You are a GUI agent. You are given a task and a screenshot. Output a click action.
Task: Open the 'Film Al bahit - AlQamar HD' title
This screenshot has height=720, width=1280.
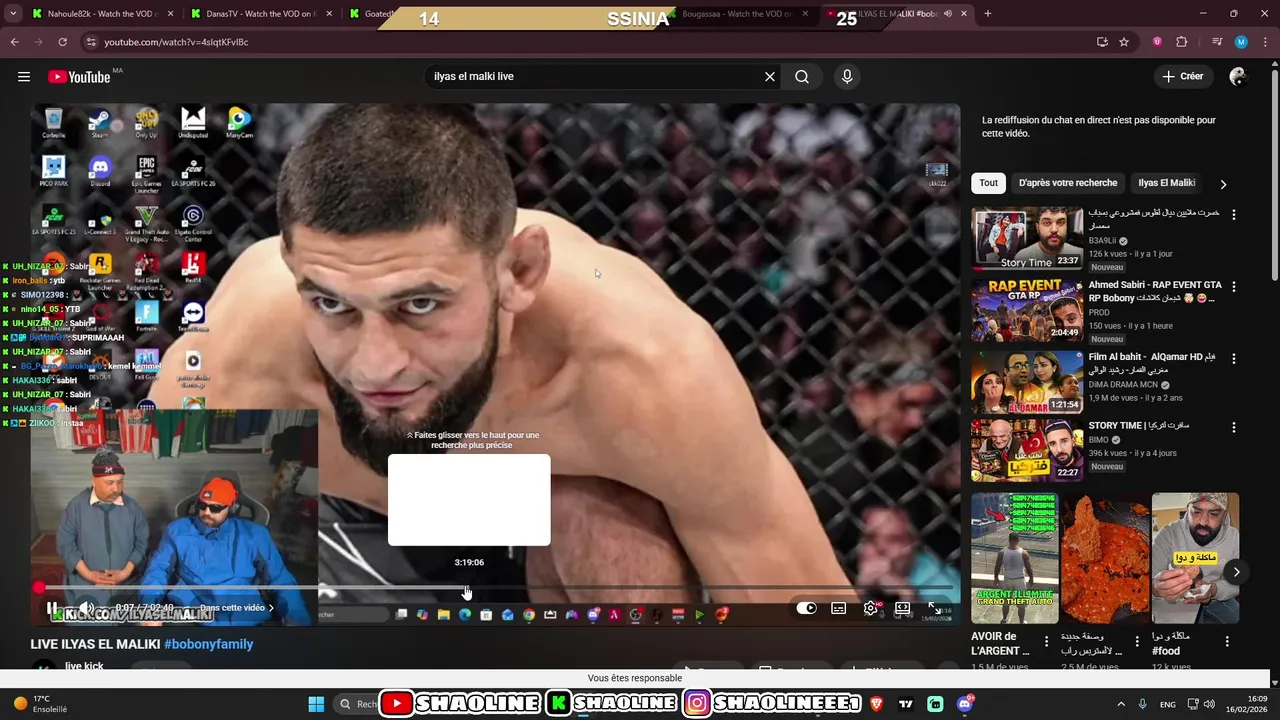click(x=1152, y=363)
